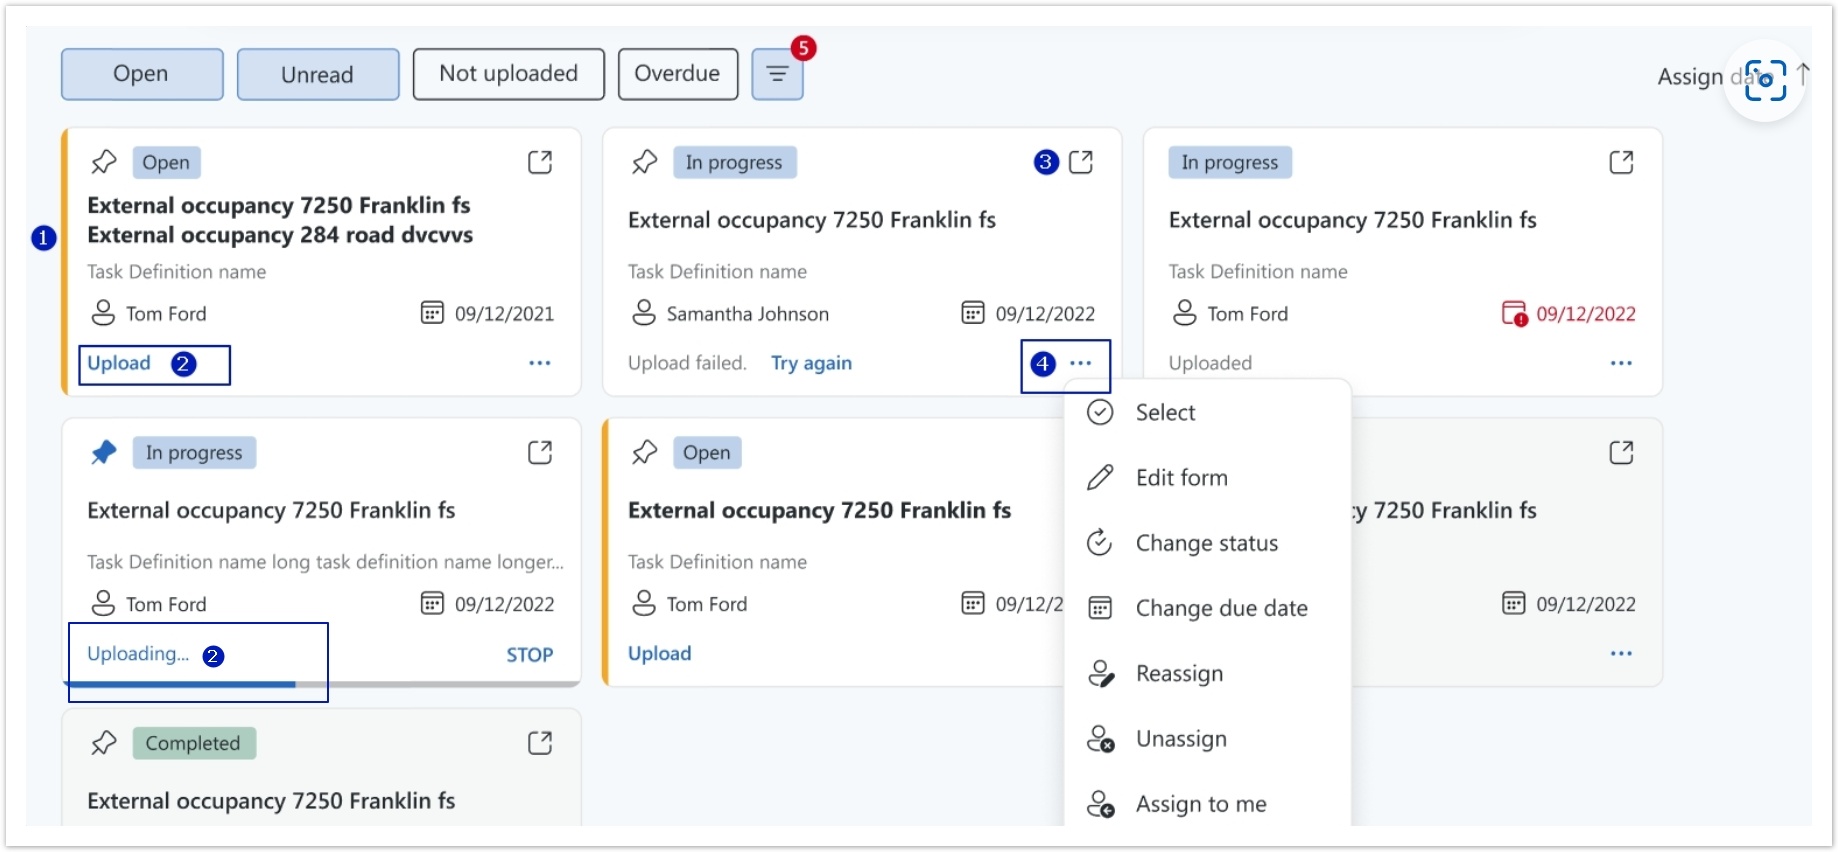
Task: Expand more options on the 09/12/2021 task
Action: (540, 364)
